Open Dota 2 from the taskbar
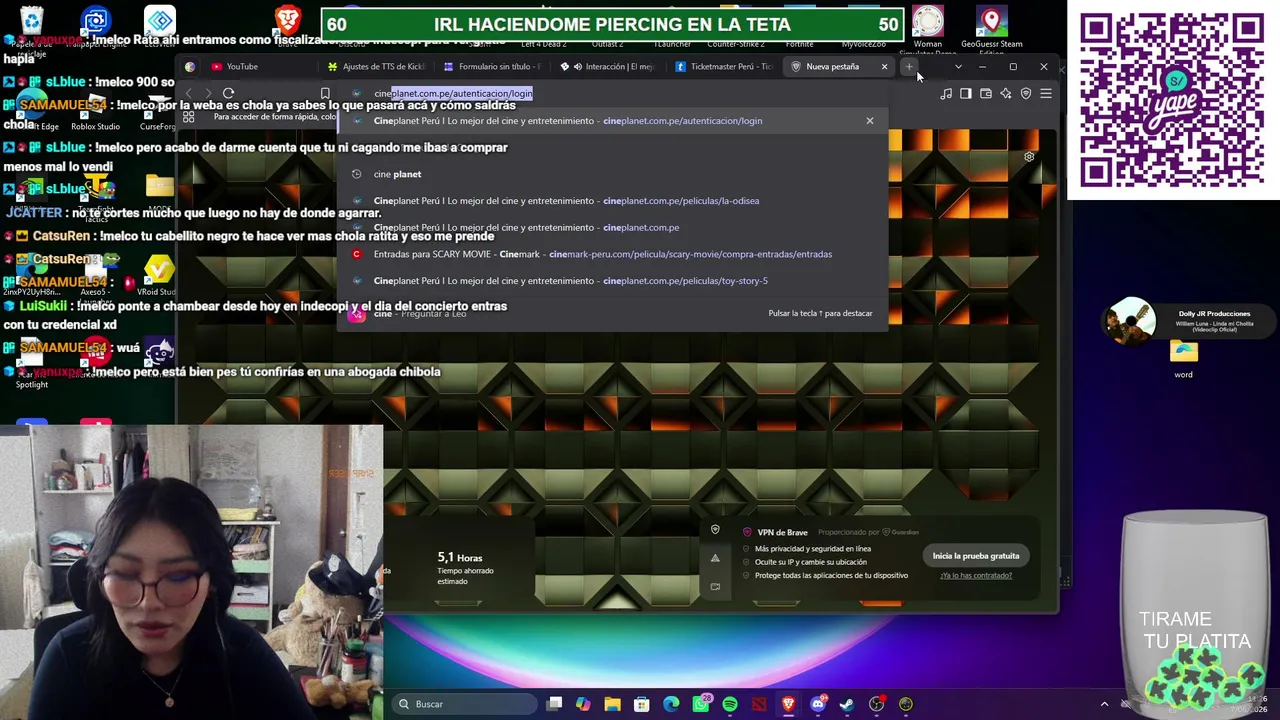Screen dimensions: 1280x720 coord(759,704)
